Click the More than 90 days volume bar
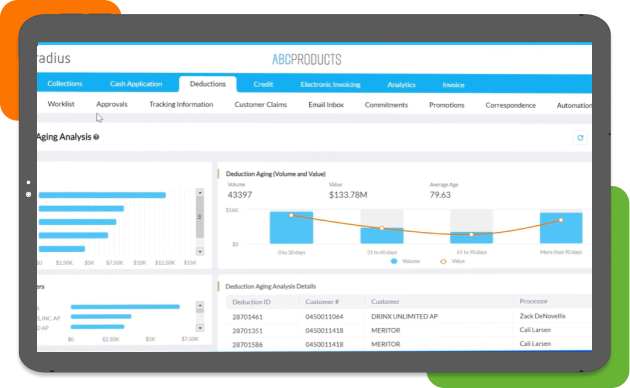The width and height of the screenshot is (630, 388). (x=561, y=228)
